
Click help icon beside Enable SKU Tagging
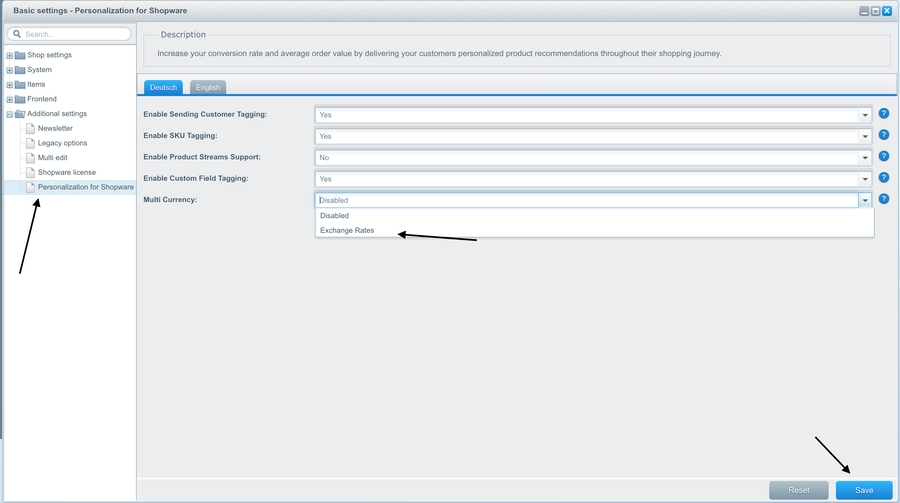click(883, 135)
